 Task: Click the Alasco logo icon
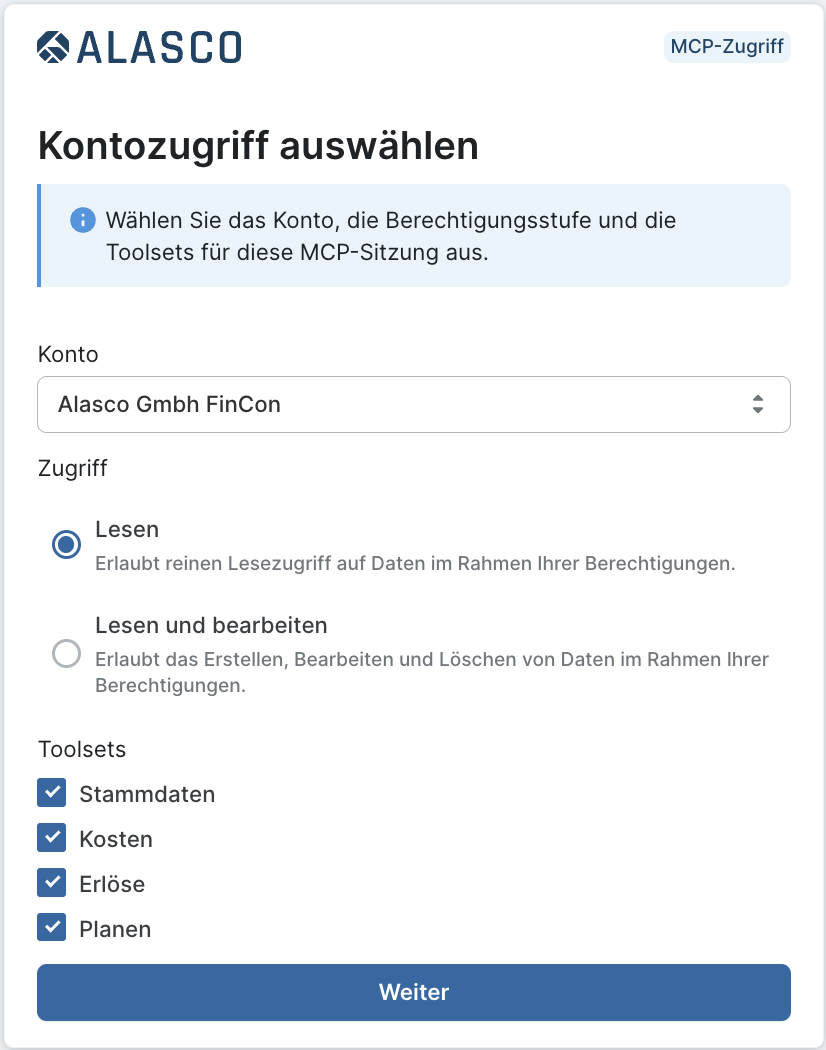(53, 47)
